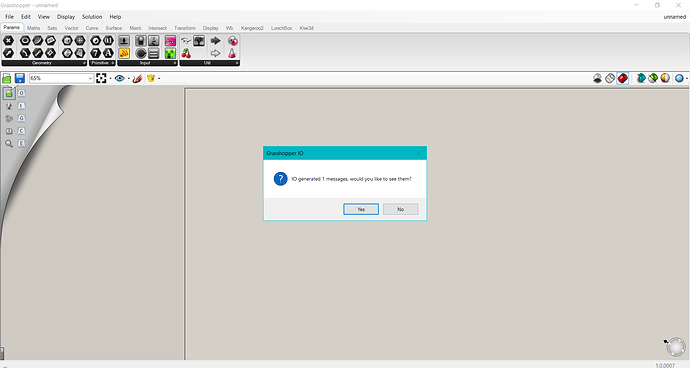Screen dimensions: 690x368
Task: Toggle the eye preview visibility icon
Action: pyautogui.click(x=119, y=78)
